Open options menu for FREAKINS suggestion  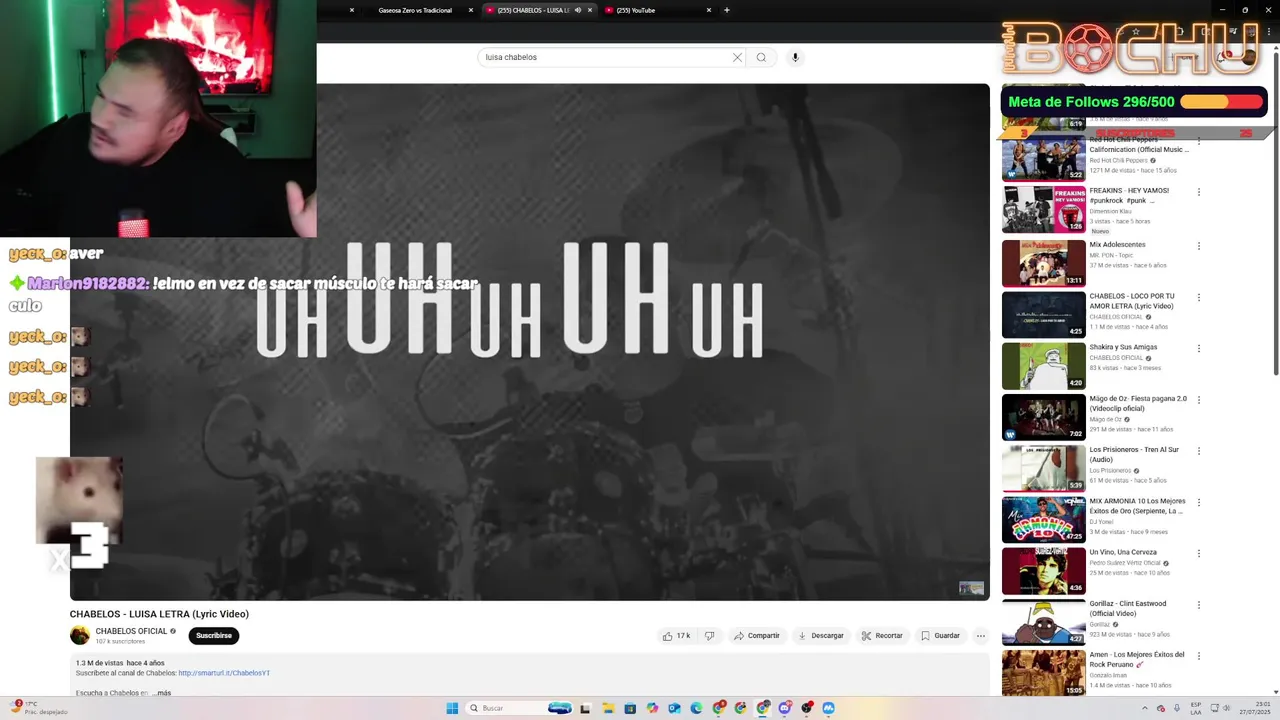pos(1199,192)
